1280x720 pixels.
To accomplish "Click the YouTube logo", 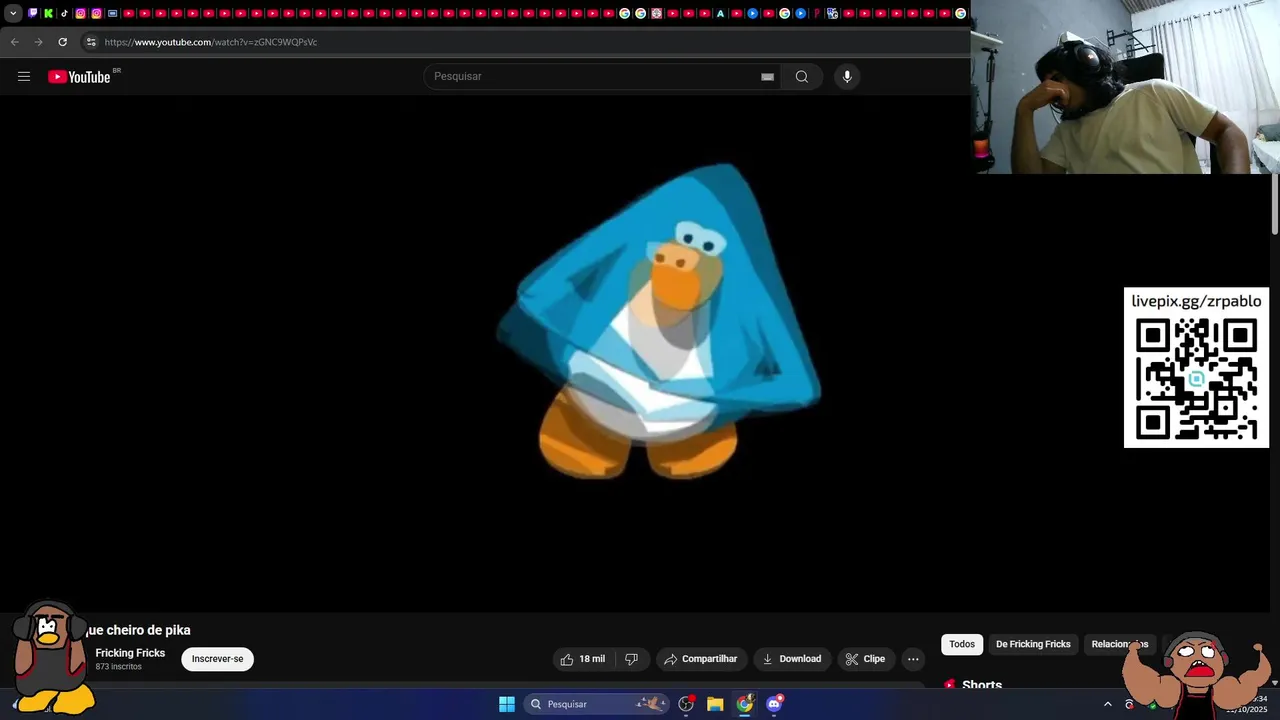I will click(80, 77).
